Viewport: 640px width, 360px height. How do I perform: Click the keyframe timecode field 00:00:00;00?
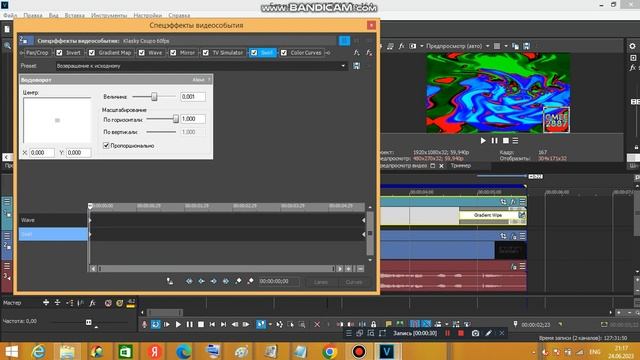tap(279, 281)
